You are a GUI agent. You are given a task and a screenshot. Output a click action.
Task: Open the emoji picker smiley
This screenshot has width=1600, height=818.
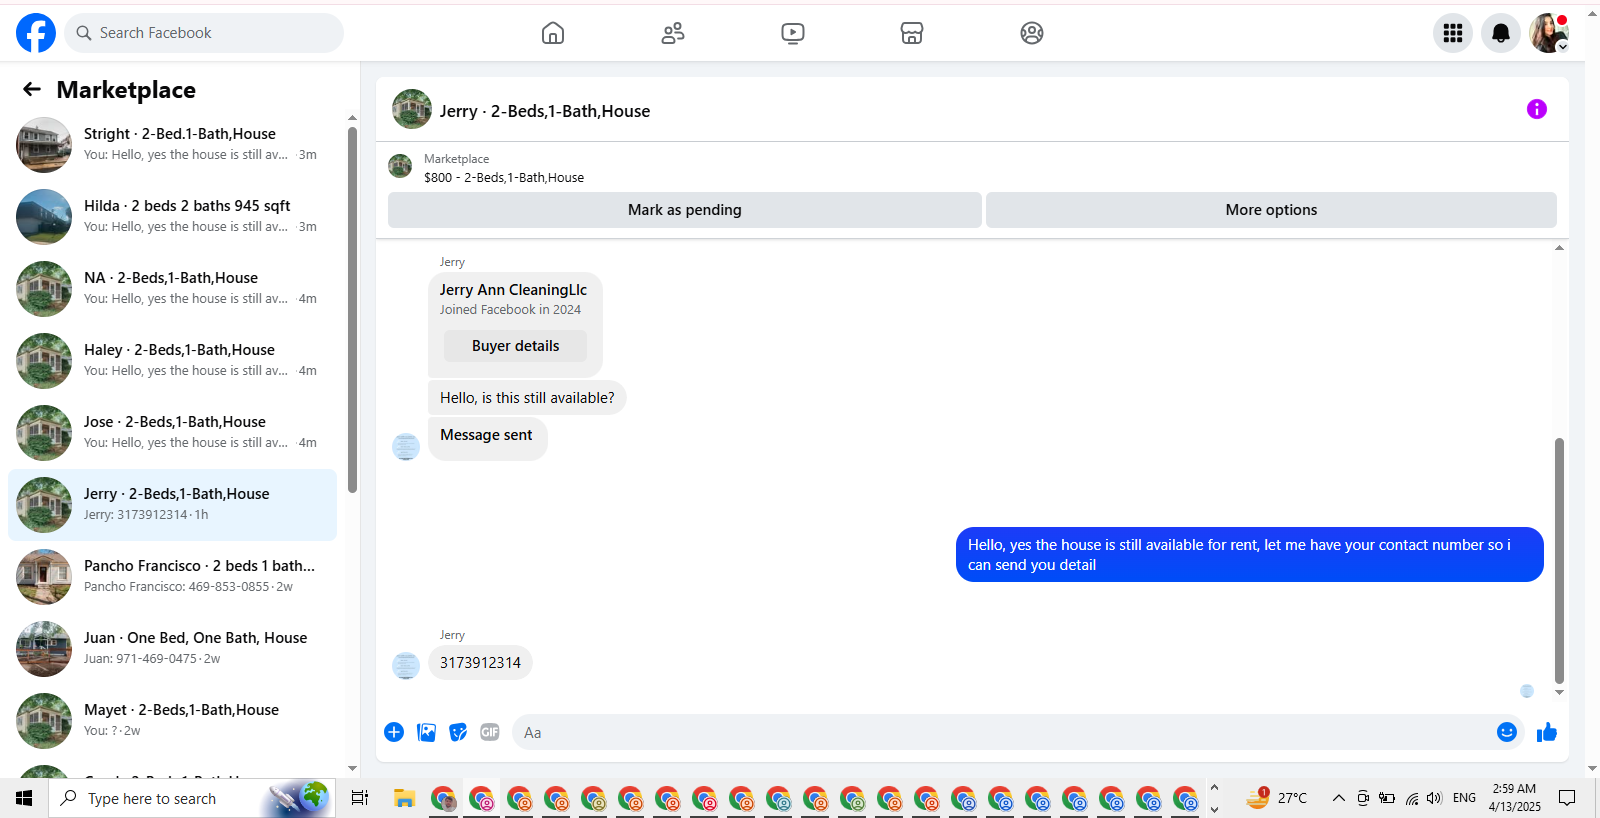(1507, 732)
